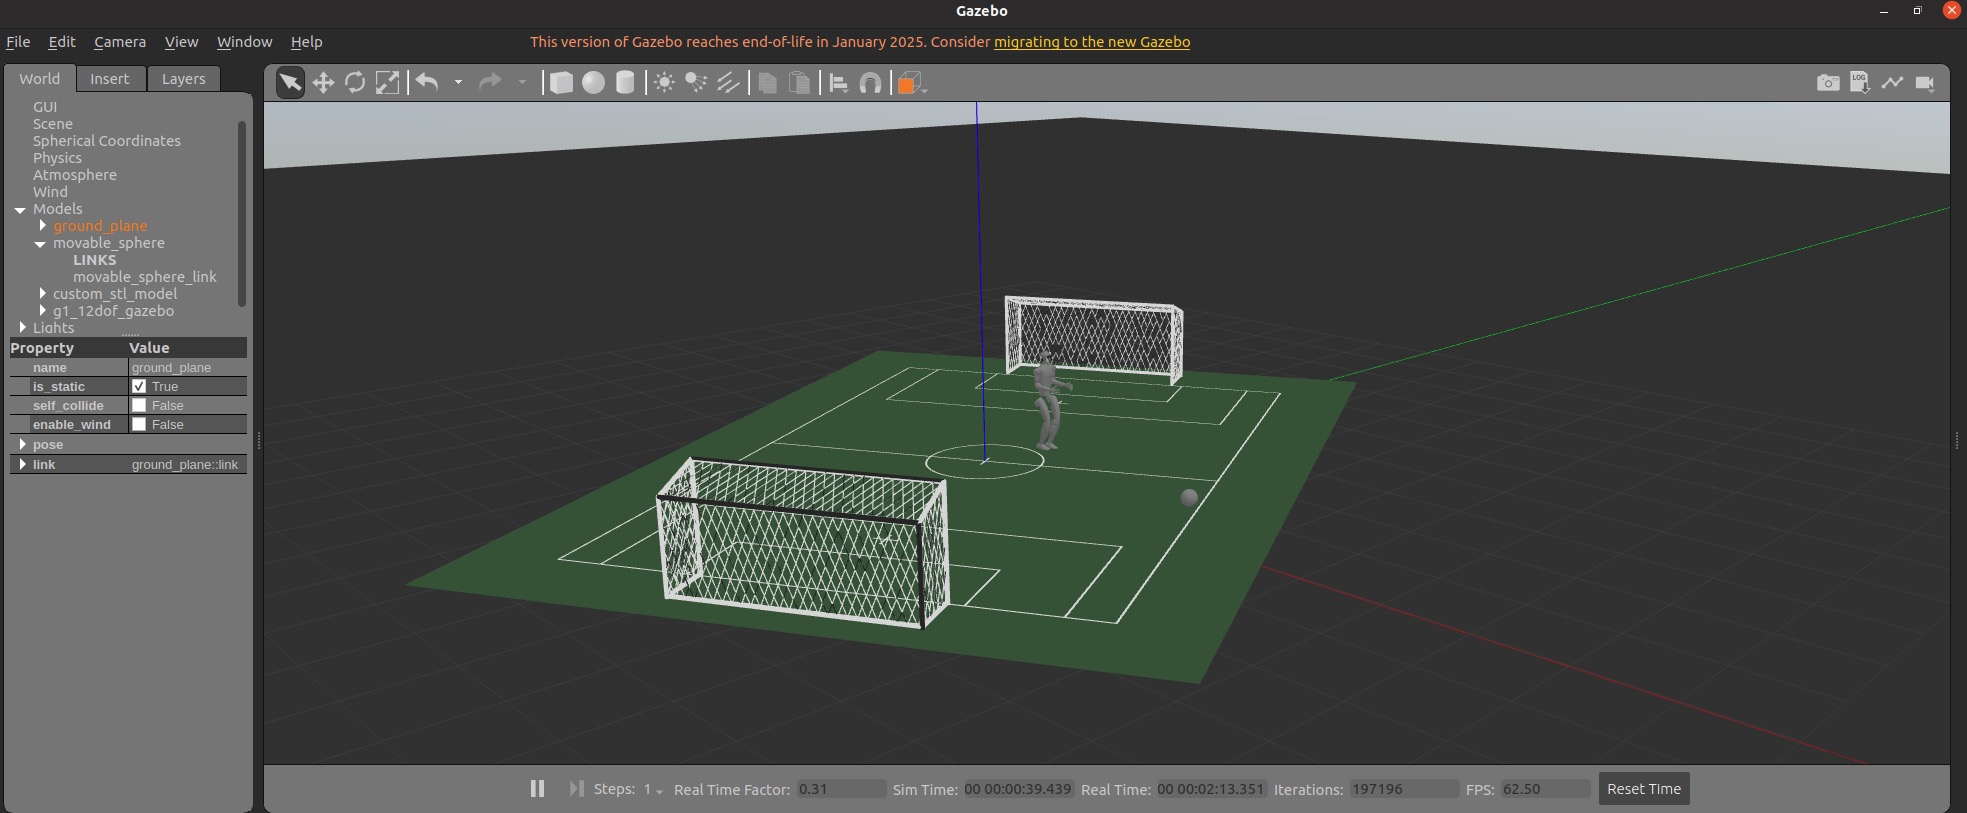This screenshot has width=1967, height=813.
Task: Select the Scene tree item
Action: tap(53, 124)
